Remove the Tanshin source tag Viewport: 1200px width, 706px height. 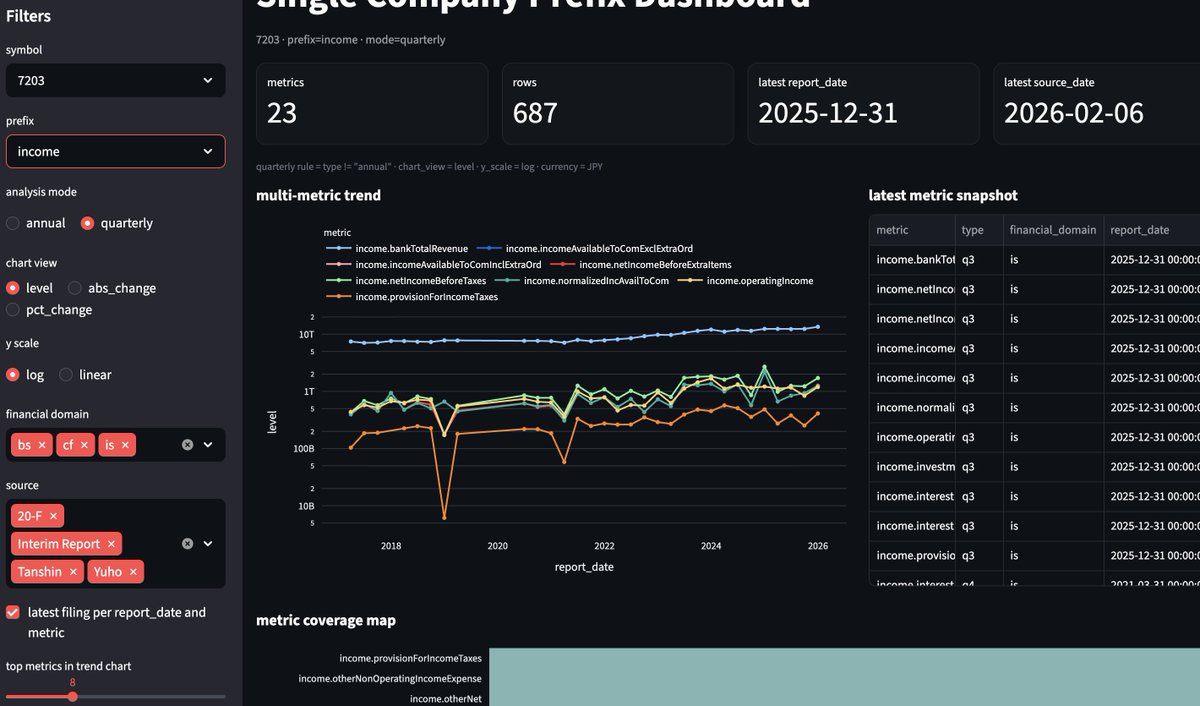(x=73, y=572)
